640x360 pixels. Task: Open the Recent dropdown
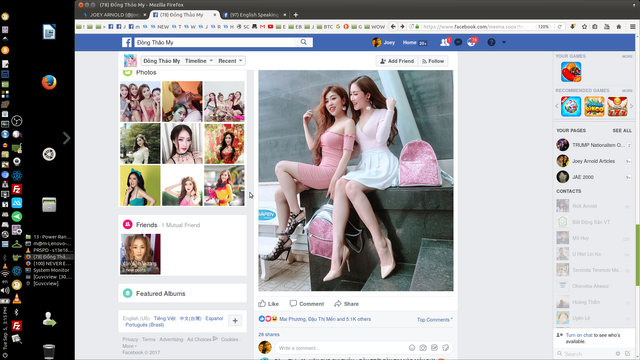pos(230,61)
